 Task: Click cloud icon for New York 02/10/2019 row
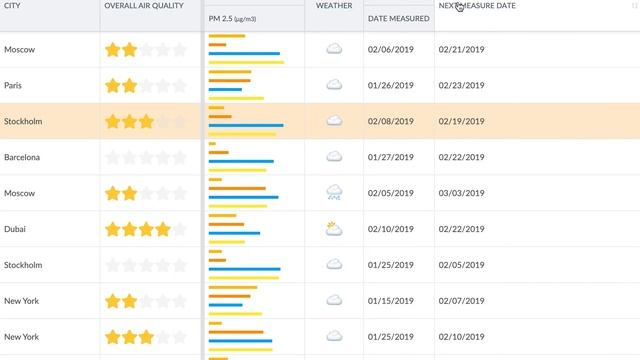tap(334, 336)
